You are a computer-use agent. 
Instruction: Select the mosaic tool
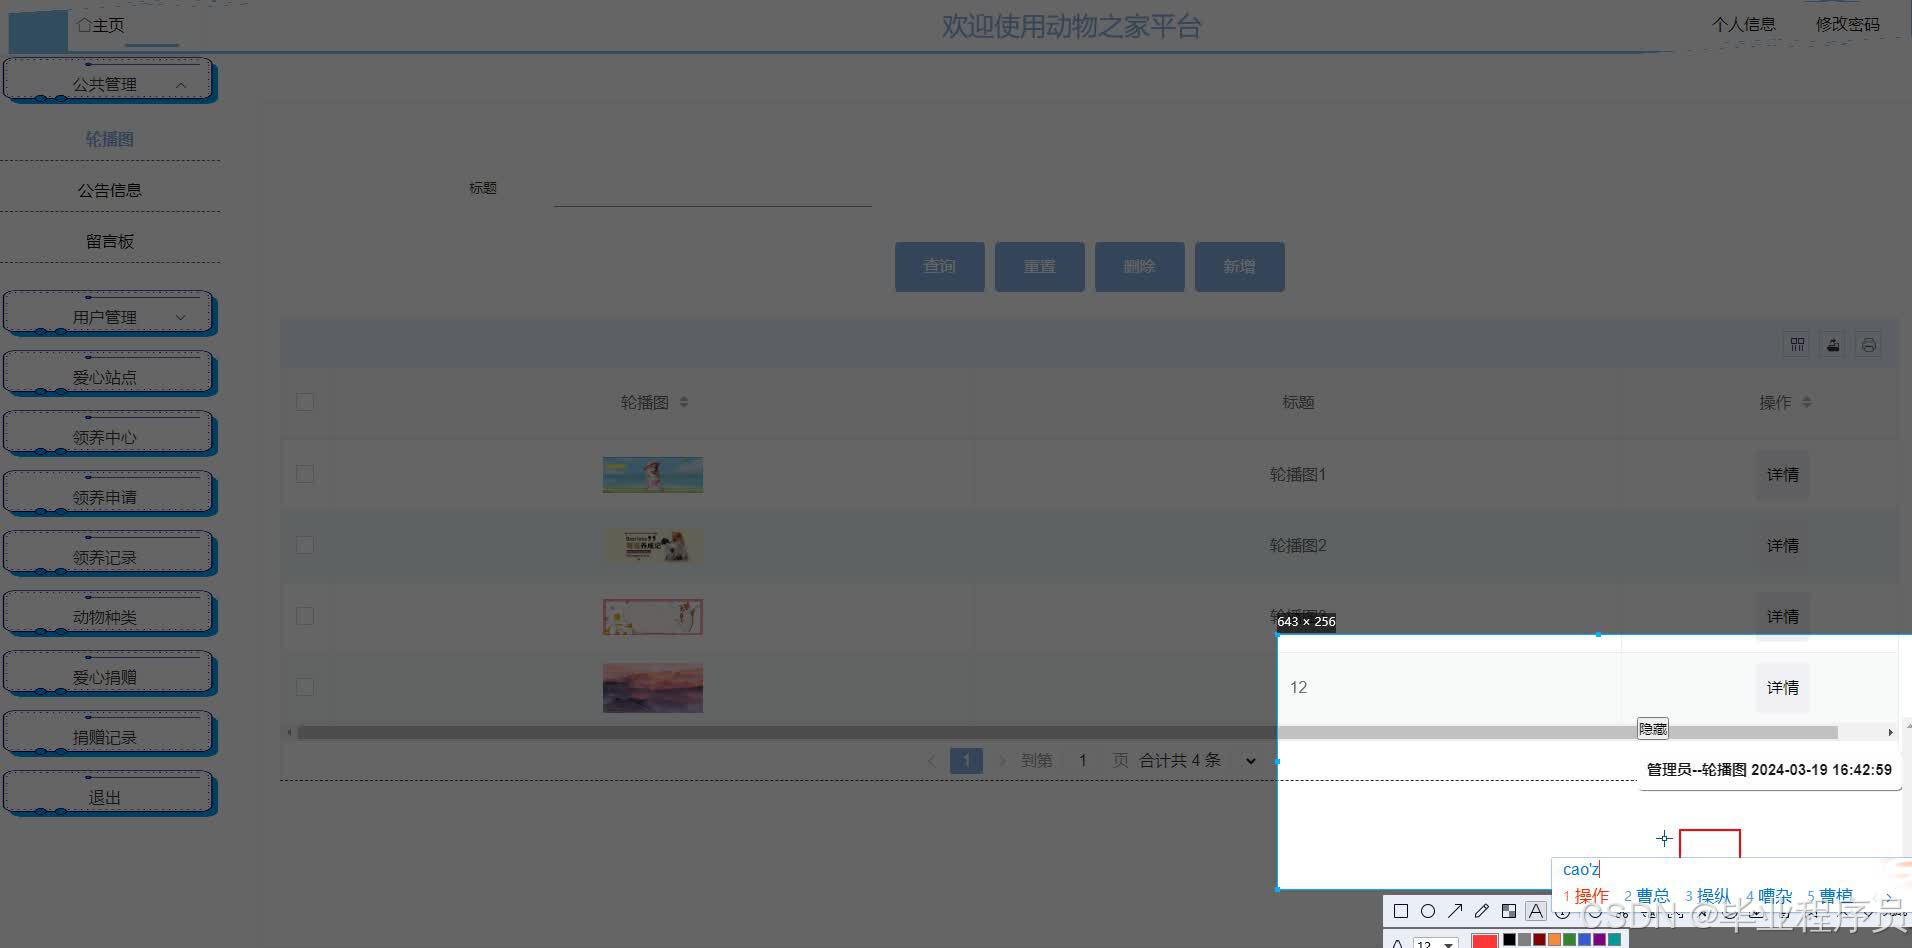point(1509,911)
